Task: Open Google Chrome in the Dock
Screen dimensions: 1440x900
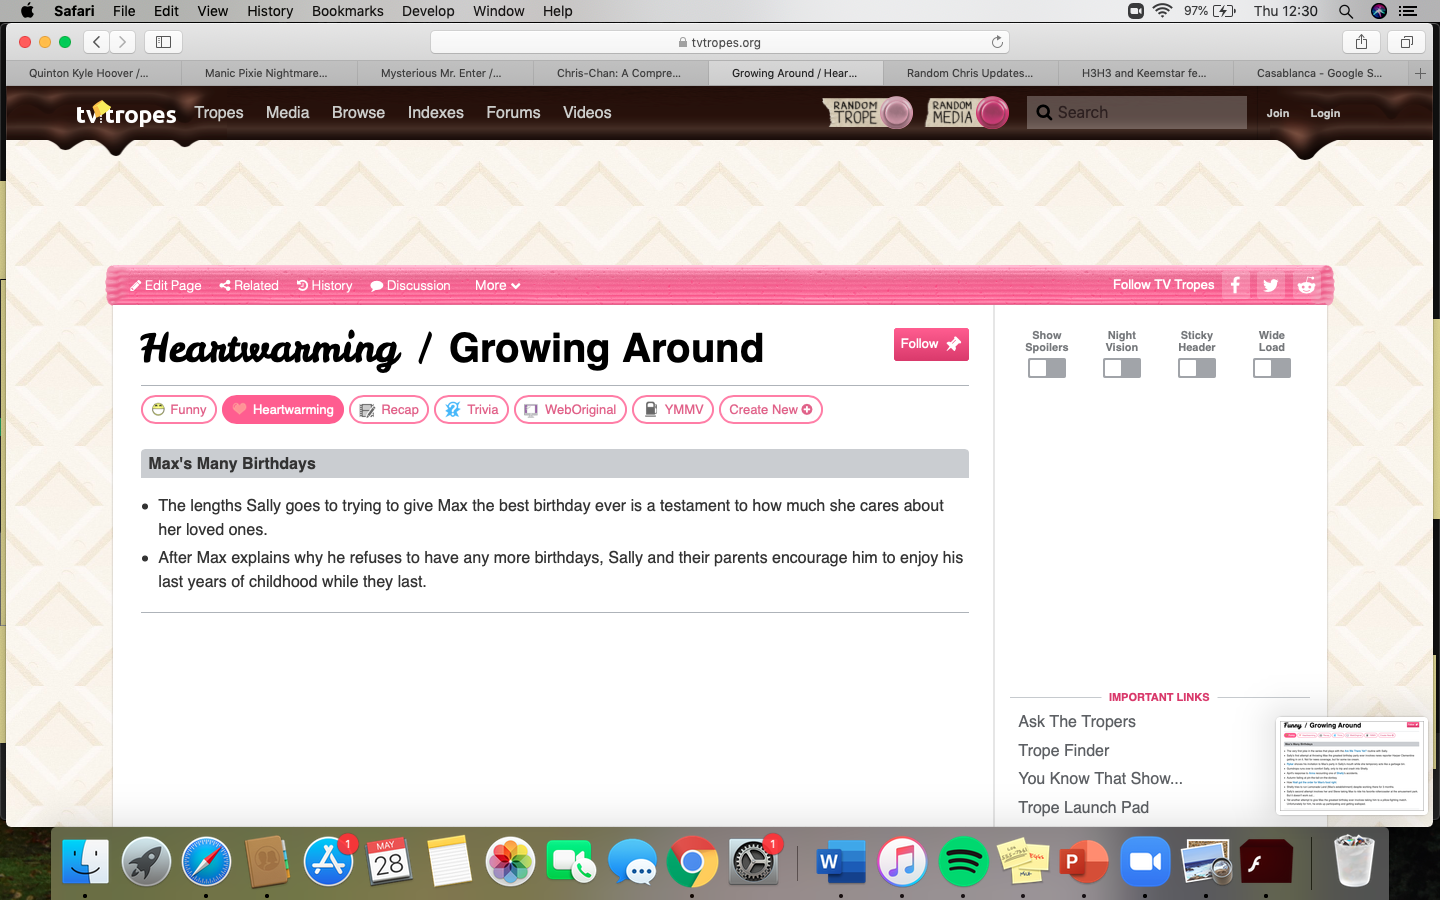Action: pyautogui.click(x=692, y=861)
